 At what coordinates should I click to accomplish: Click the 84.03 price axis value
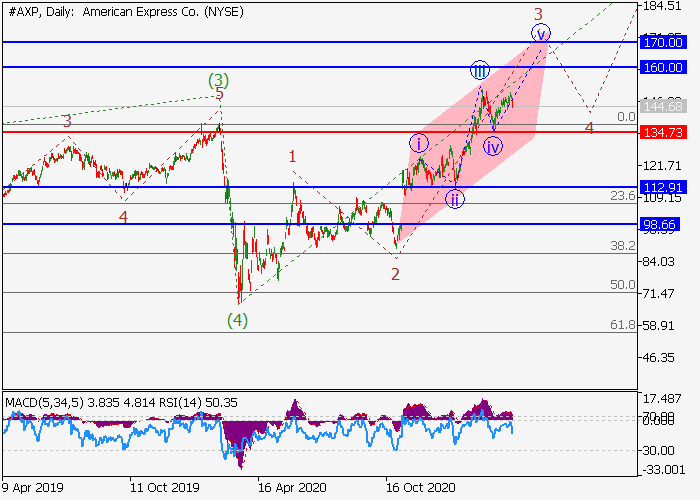[658, 262]
